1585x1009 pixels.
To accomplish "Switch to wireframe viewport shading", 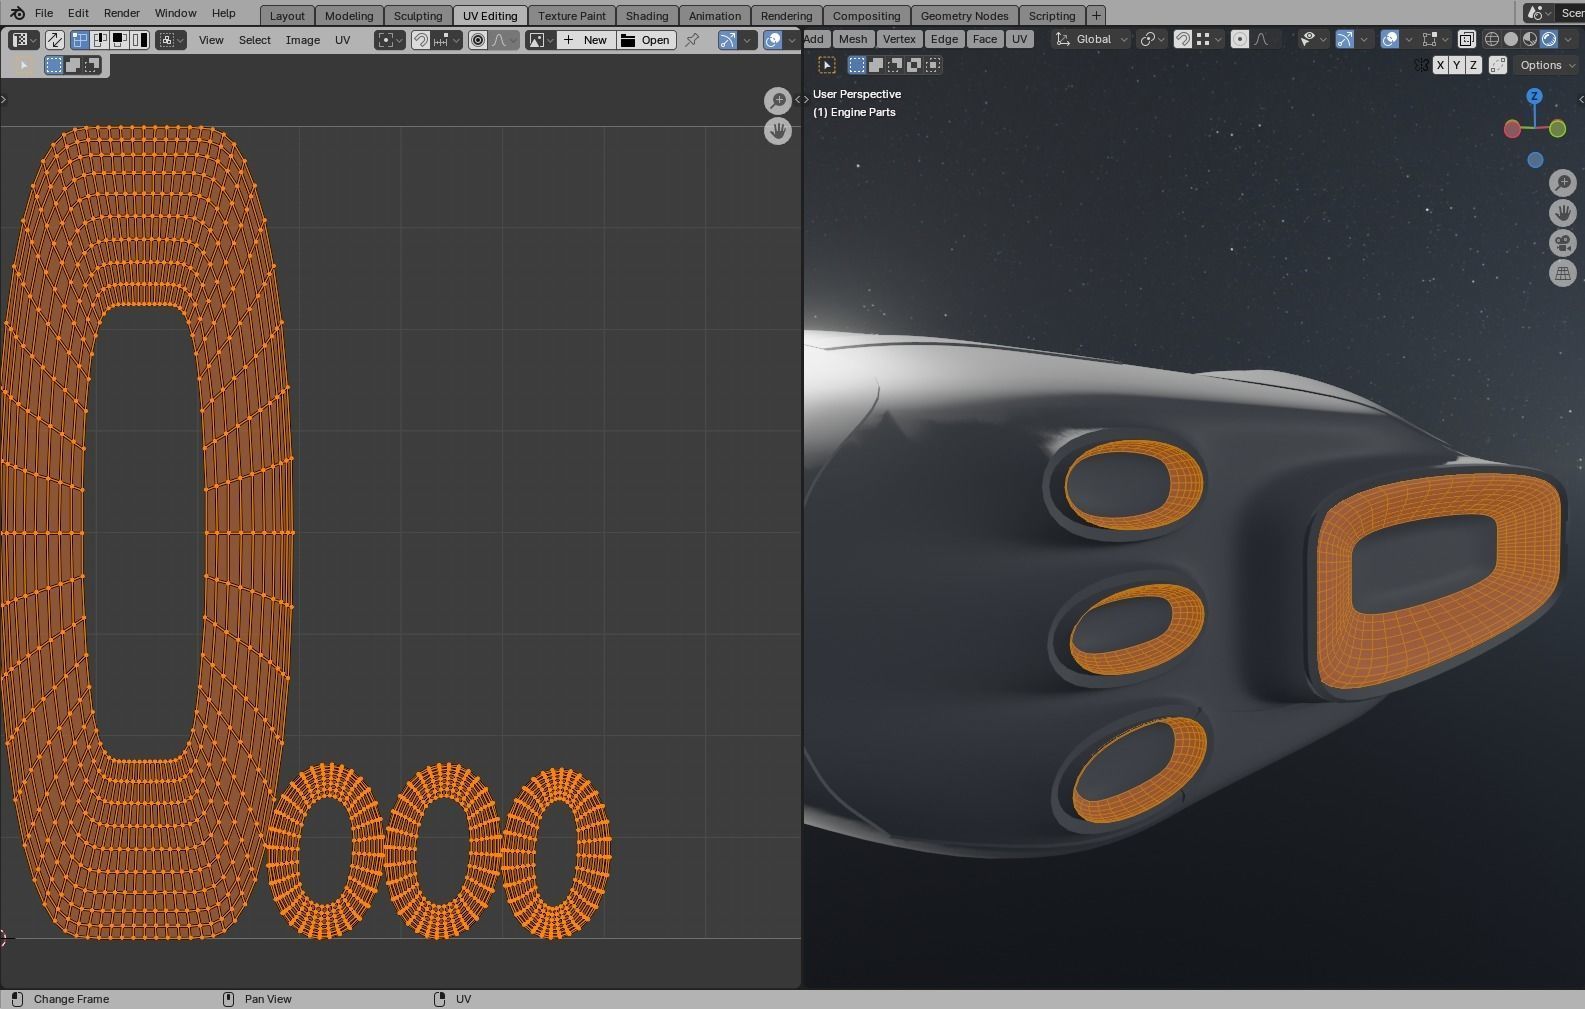I will [1492, 39].
